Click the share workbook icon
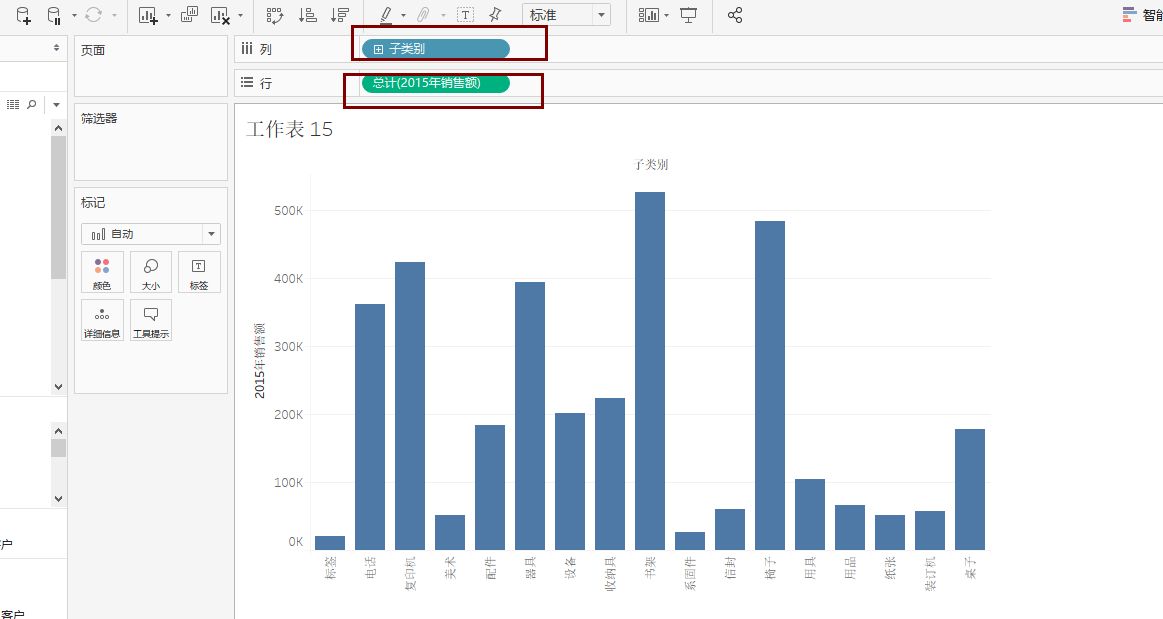This screenshot has width=1163, height=619. tap(735, 15)
